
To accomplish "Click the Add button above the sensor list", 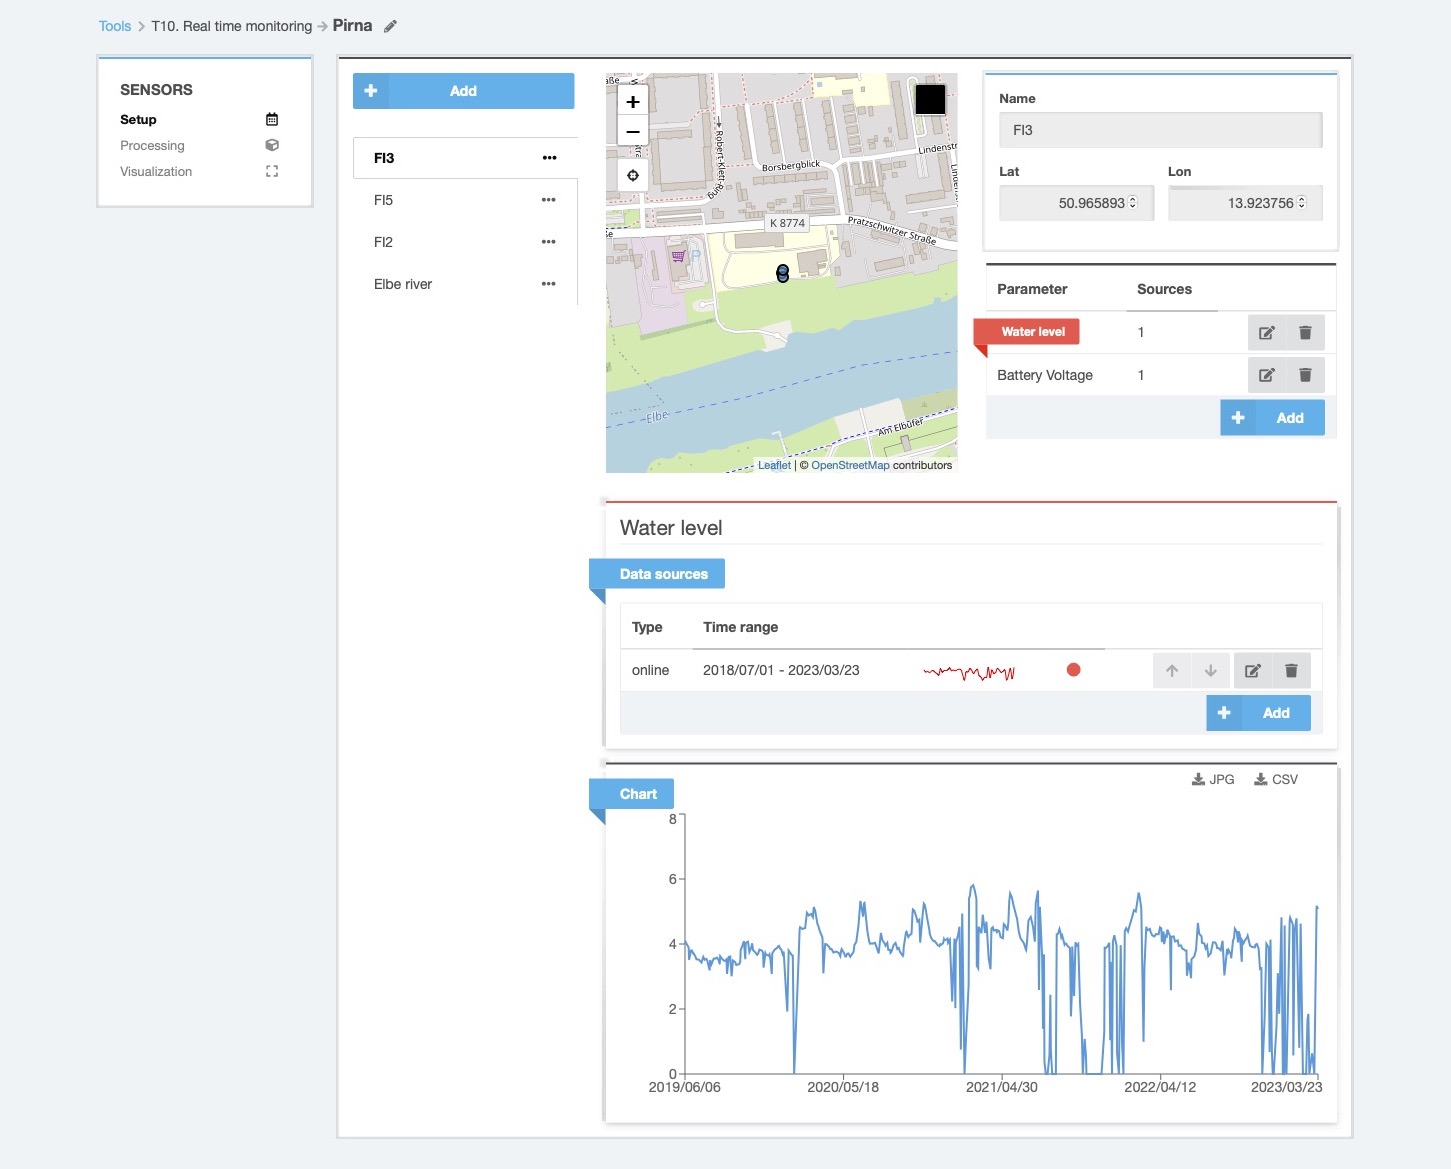I will [463, 90].
